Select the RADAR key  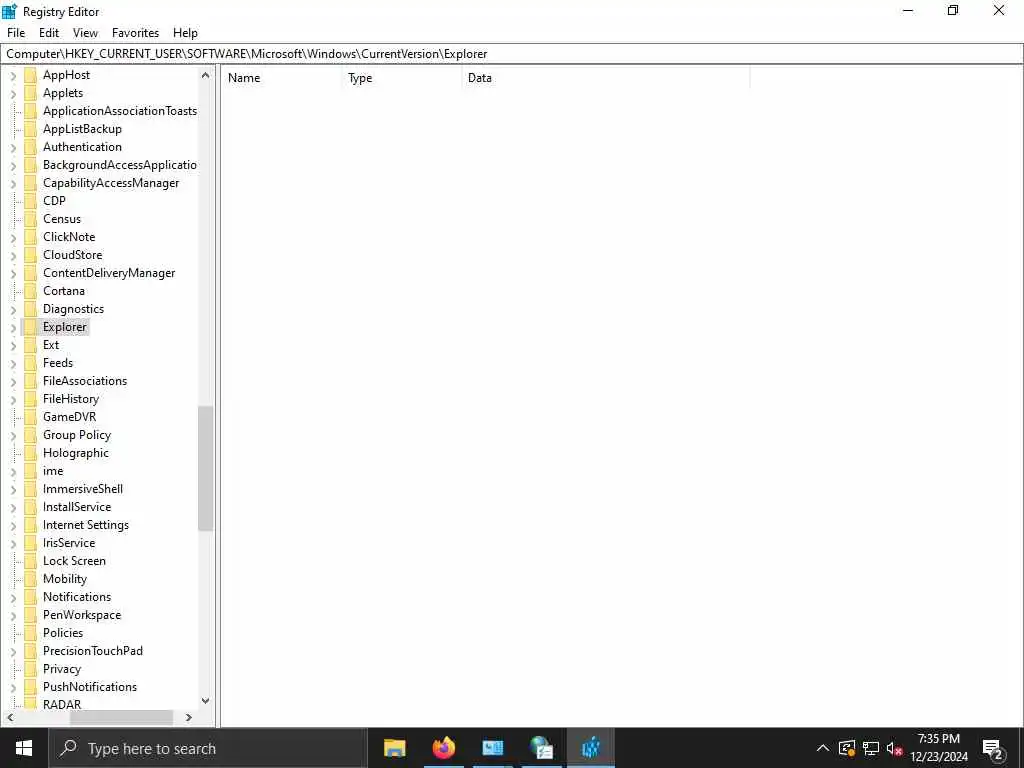[62, 704]
